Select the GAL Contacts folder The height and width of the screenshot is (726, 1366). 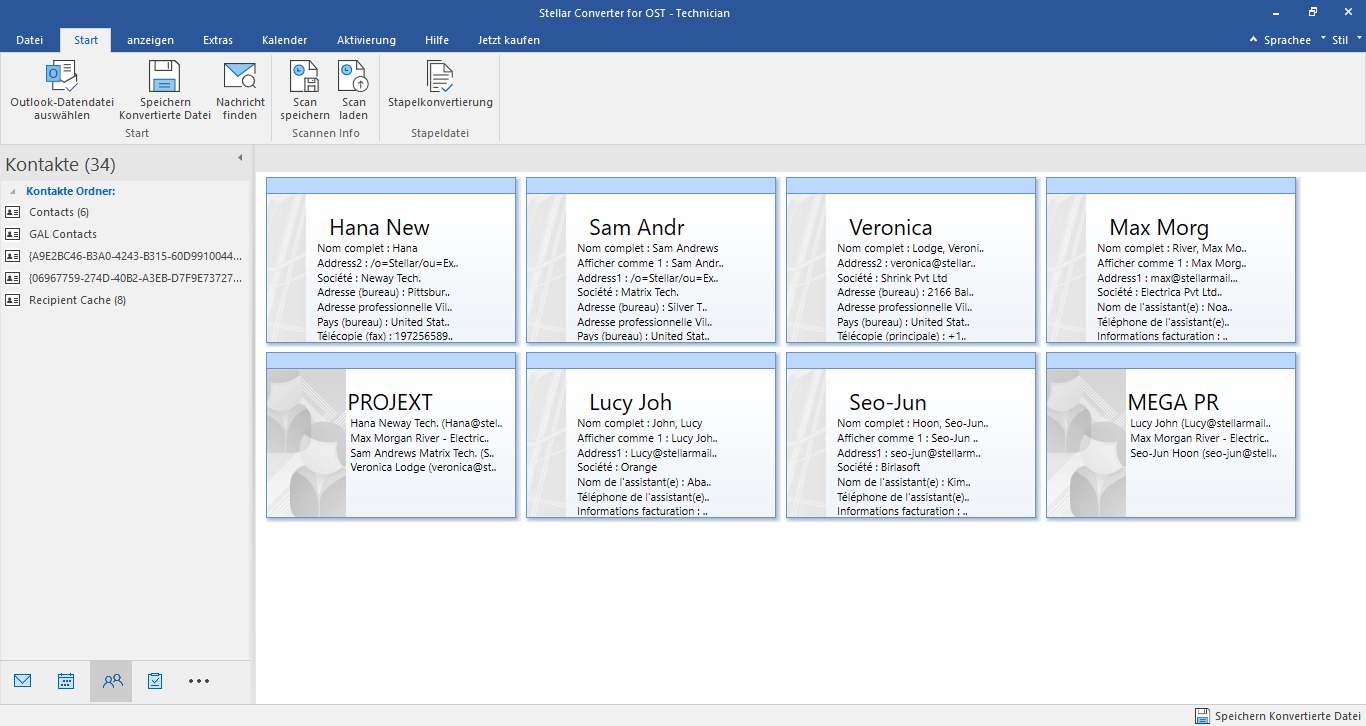click(63, 234)
